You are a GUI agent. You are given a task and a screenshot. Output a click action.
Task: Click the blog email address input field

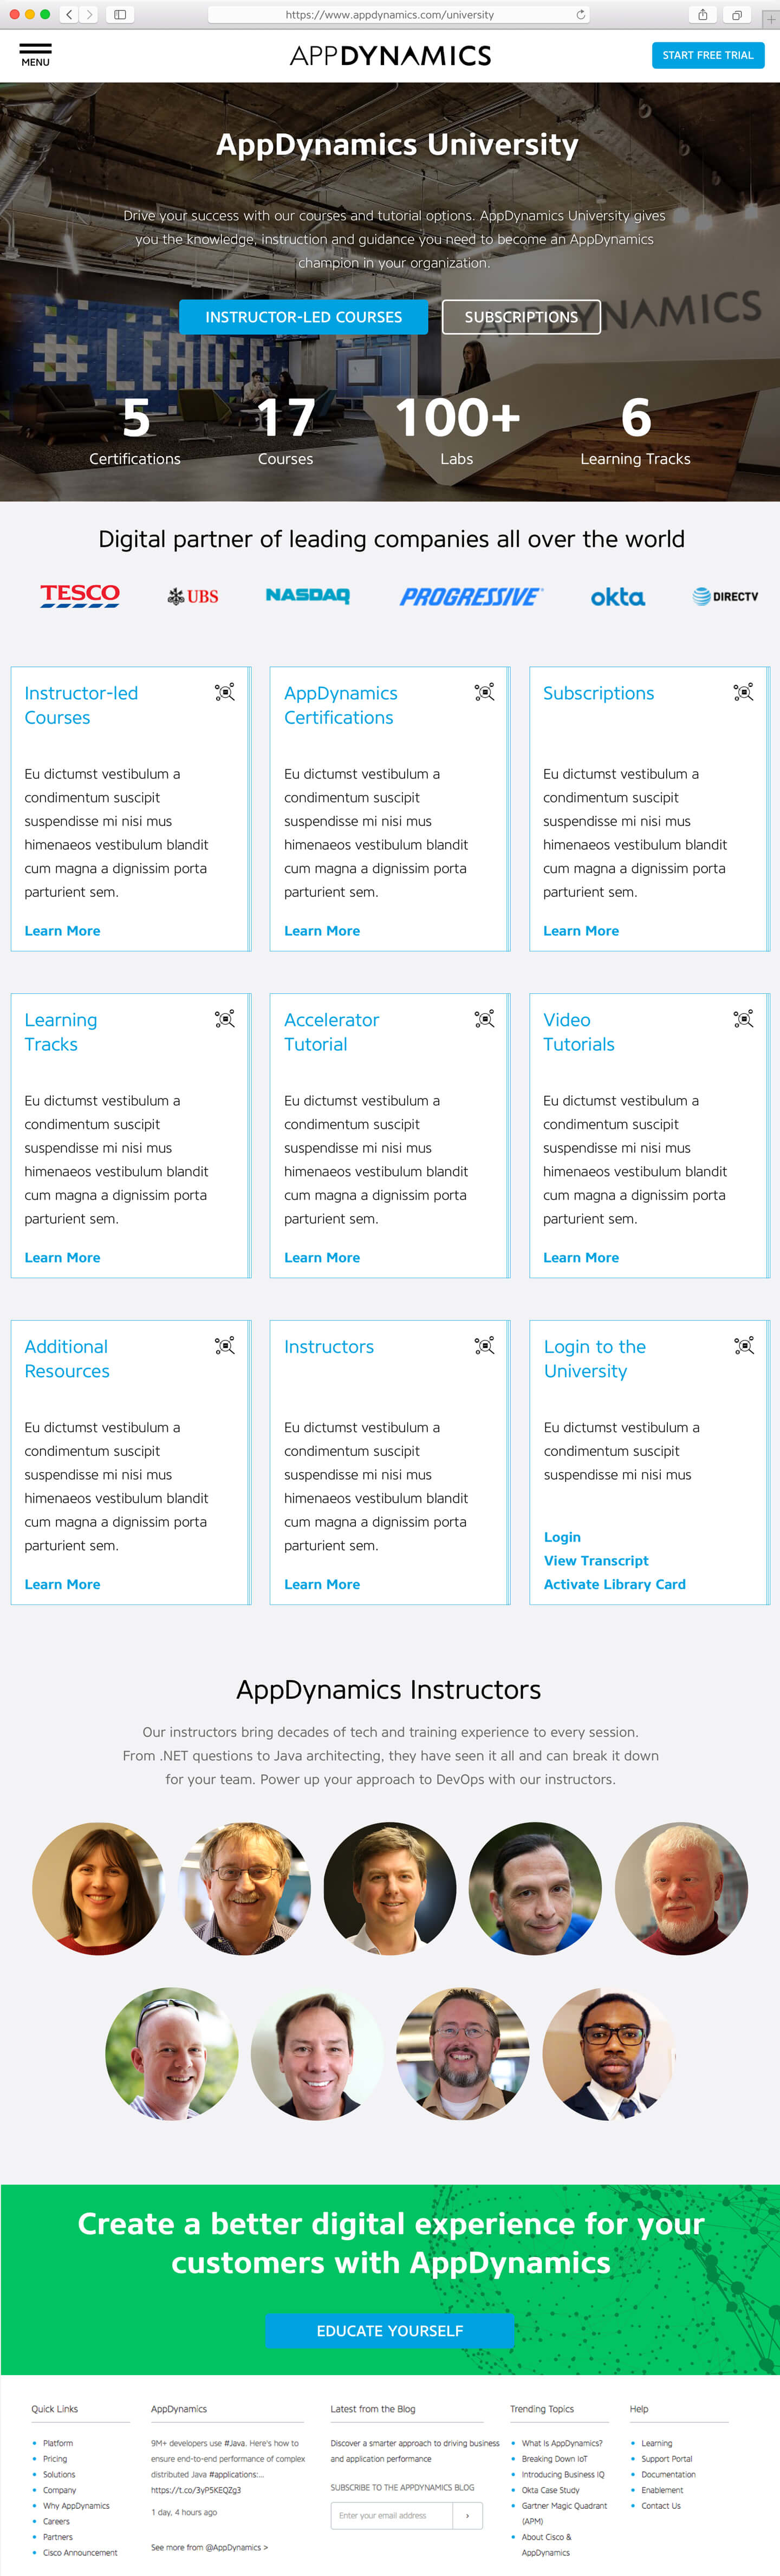click(392, 2515)
